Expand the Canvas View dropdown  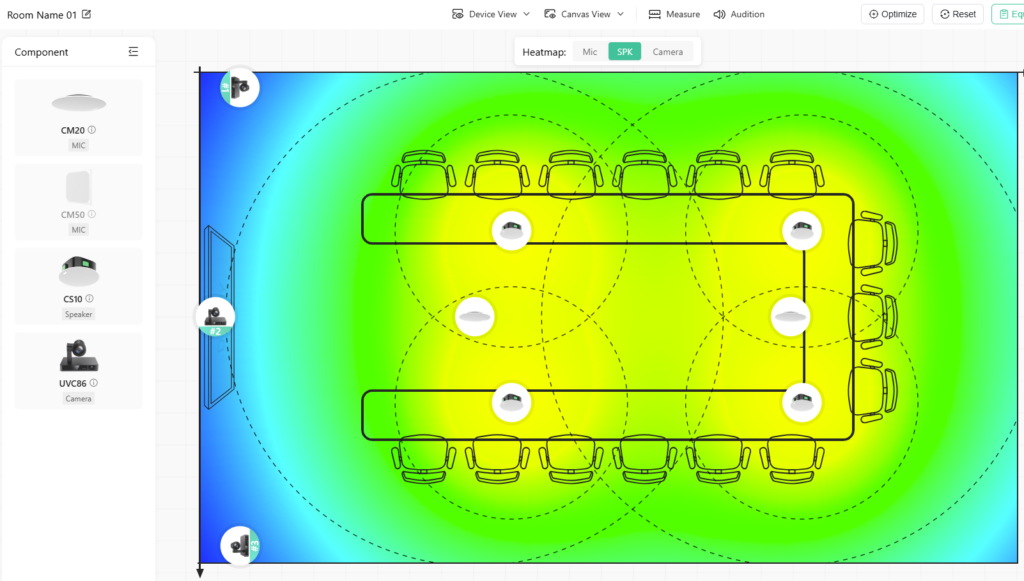click(584, 14)
